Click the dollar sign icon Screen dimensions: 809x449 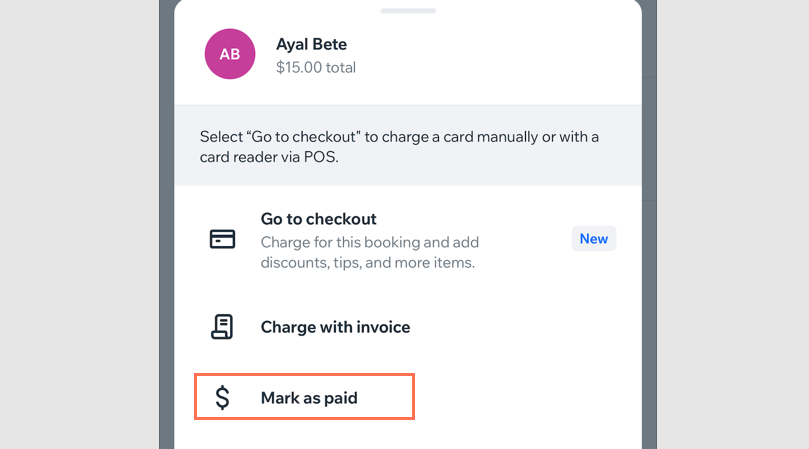(222, 398)
